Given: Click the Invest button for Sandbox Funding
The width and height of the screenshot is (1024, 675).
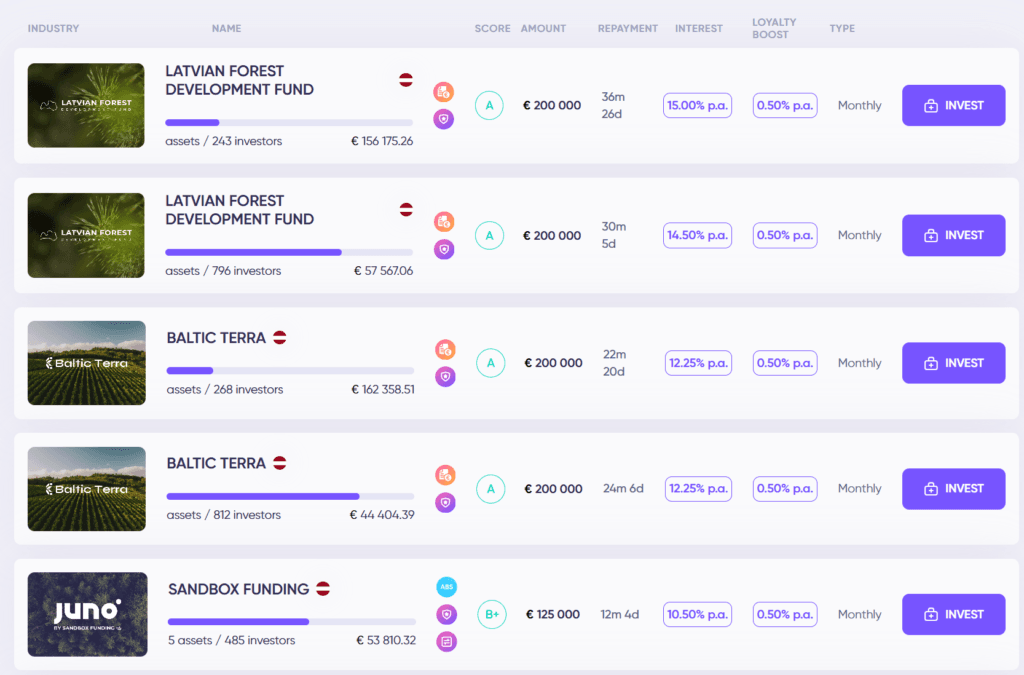Looking at the screenshot, I should 953,614.
